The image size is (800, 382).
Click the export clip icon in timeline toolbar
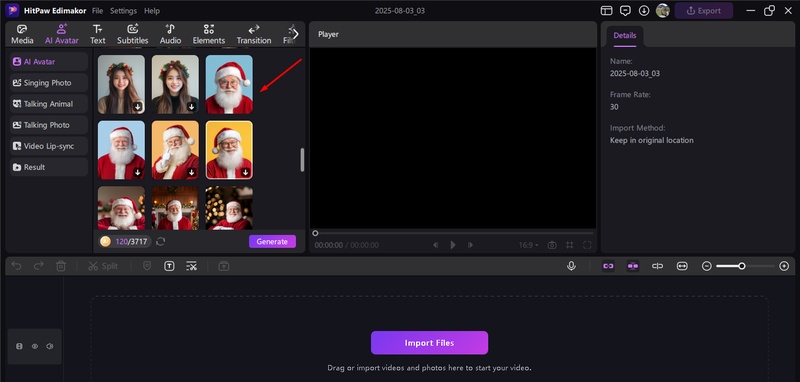tap(223, 266)
